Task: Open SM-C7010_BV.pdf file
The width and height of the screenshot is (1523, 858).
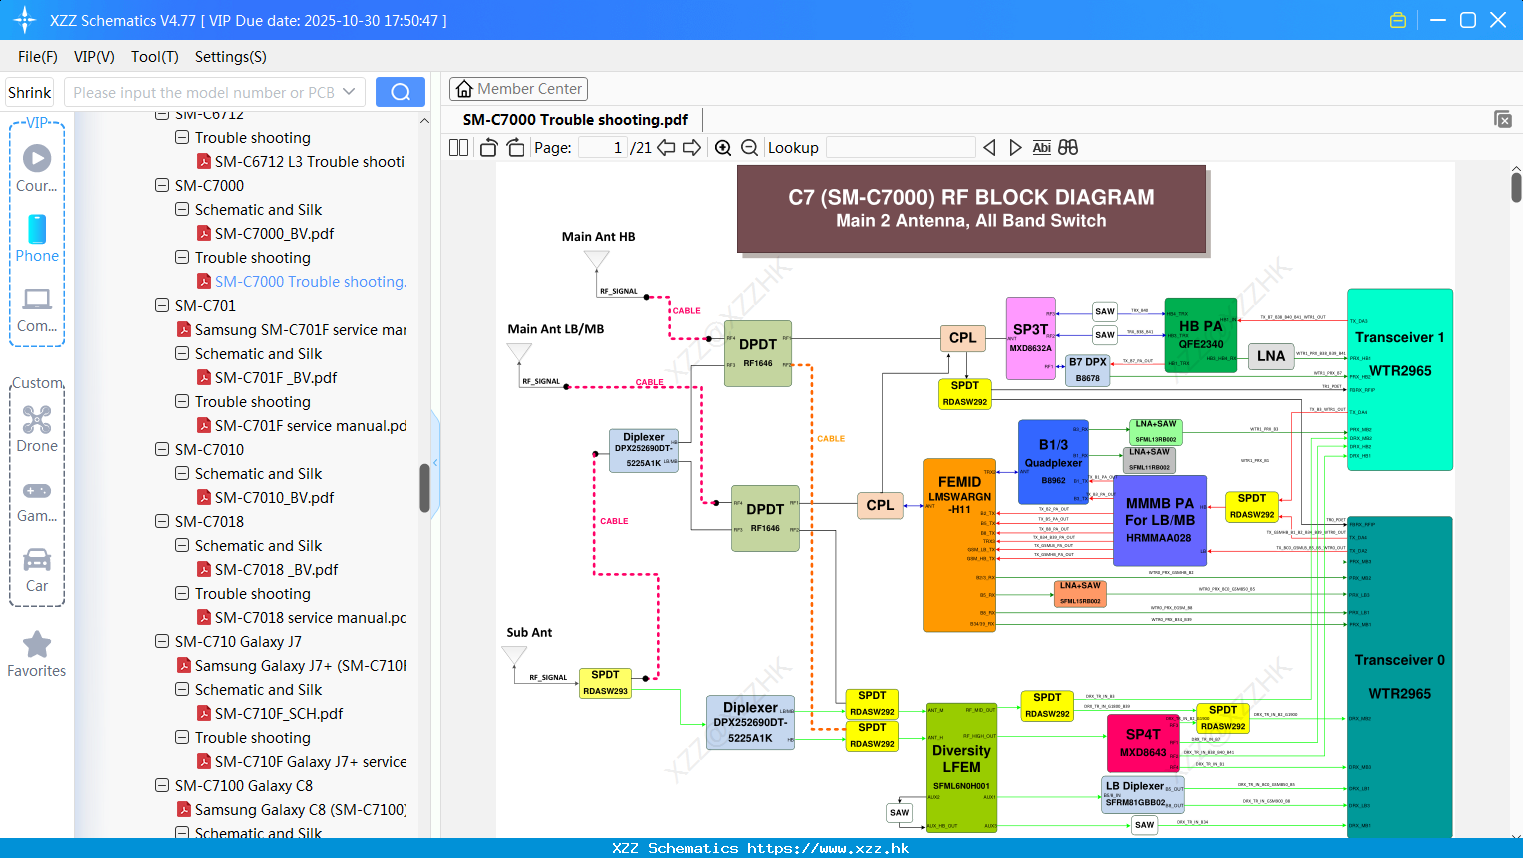Action: [x=265, y=497]
